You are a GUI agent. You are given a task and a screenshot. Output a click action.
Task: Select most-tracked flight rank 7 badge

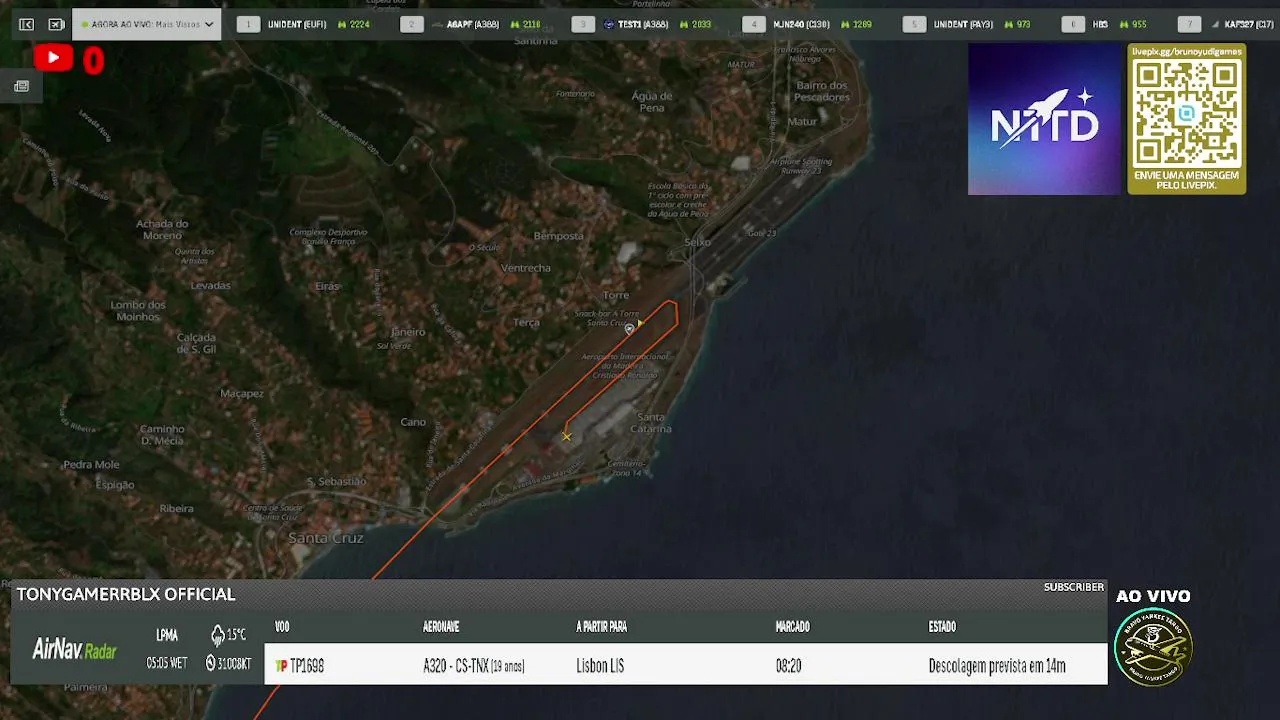point(1189,24)
